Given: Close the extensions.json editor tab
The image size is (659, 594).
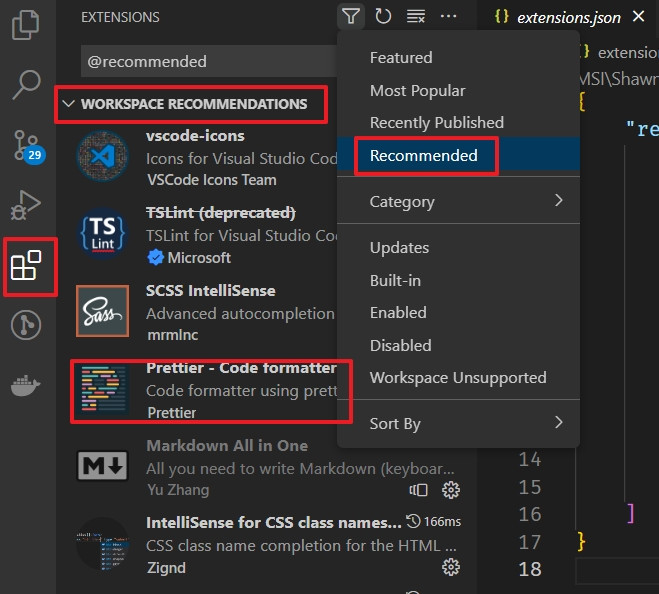Looking at the screenshot, I should point(638,17).
